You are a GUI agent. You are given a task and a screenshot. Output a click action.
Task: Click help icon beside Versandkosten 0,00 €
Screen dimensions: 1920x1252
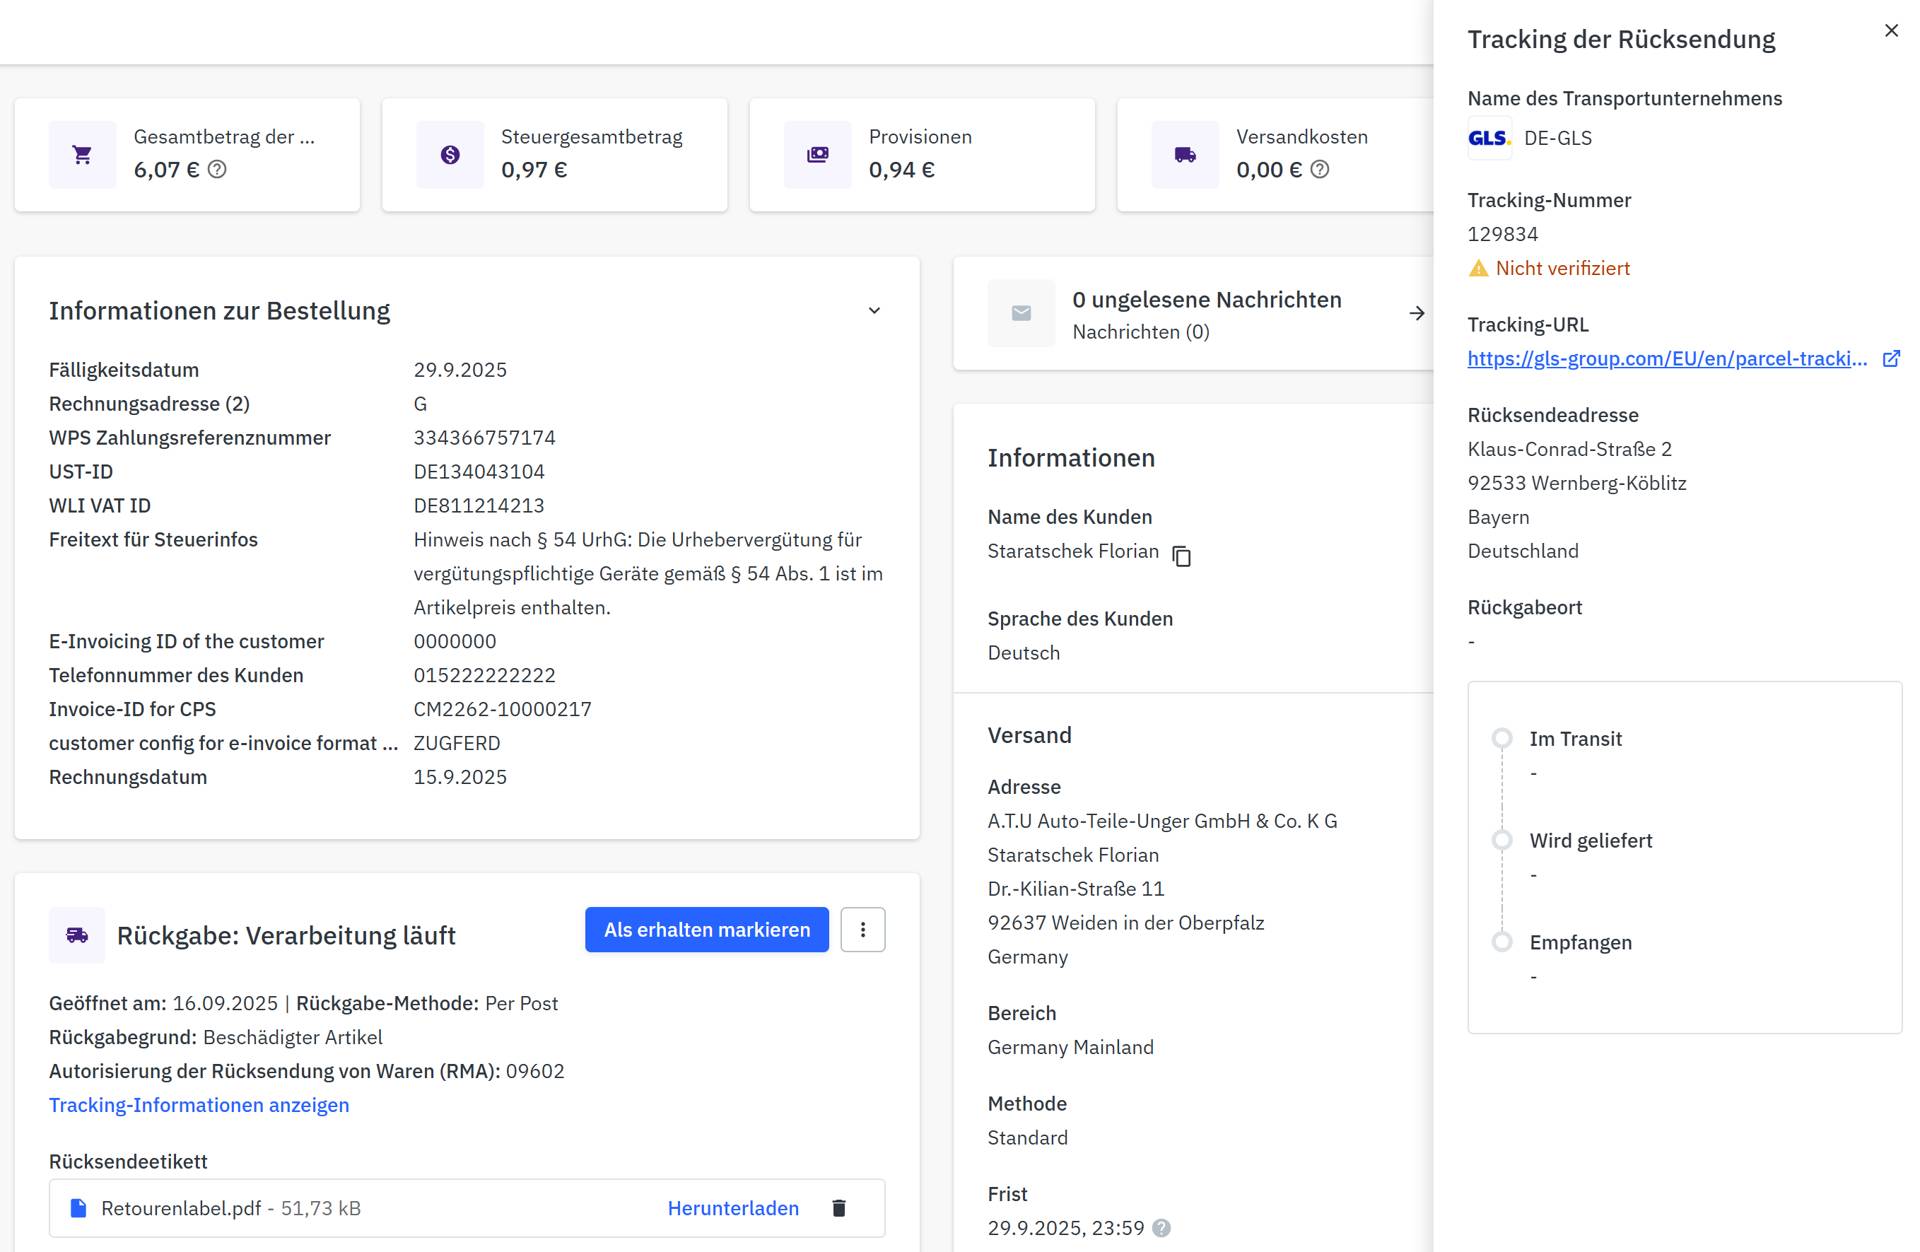(1319, 170)
